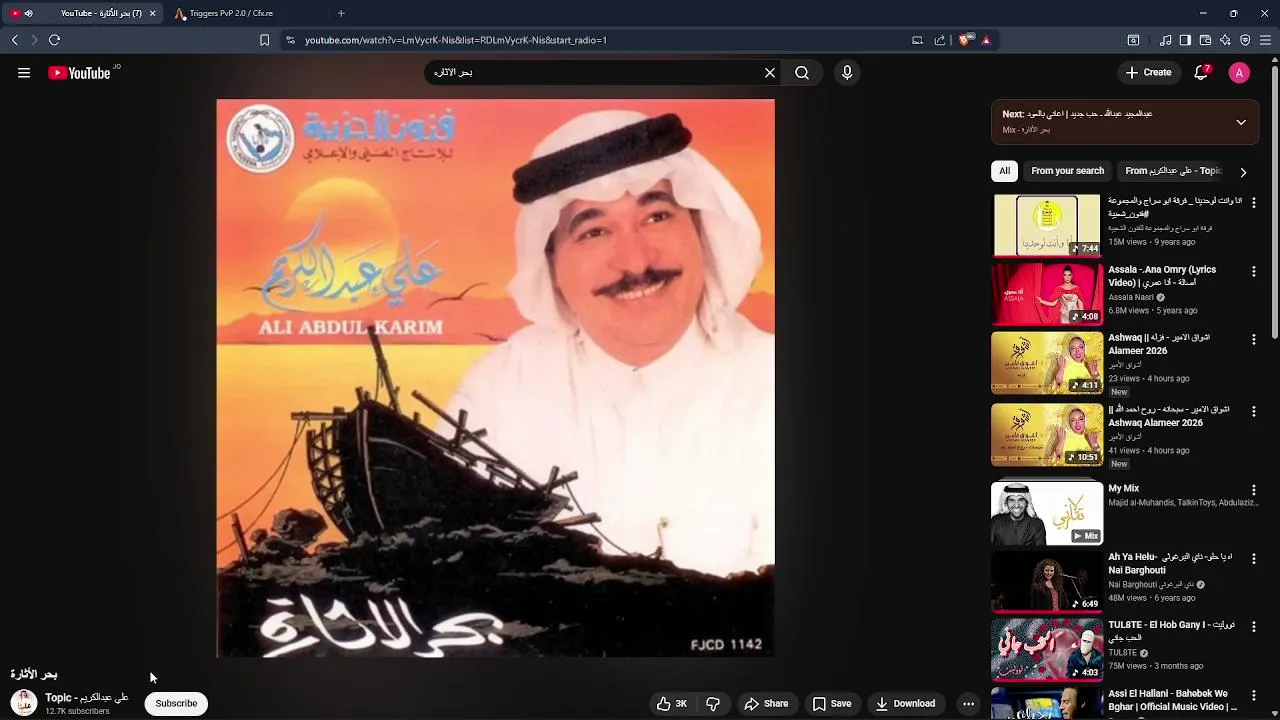Click the browser address bar URL
Screen dimensions: 1280x720
pyautogui.click(x=456, y=40)
